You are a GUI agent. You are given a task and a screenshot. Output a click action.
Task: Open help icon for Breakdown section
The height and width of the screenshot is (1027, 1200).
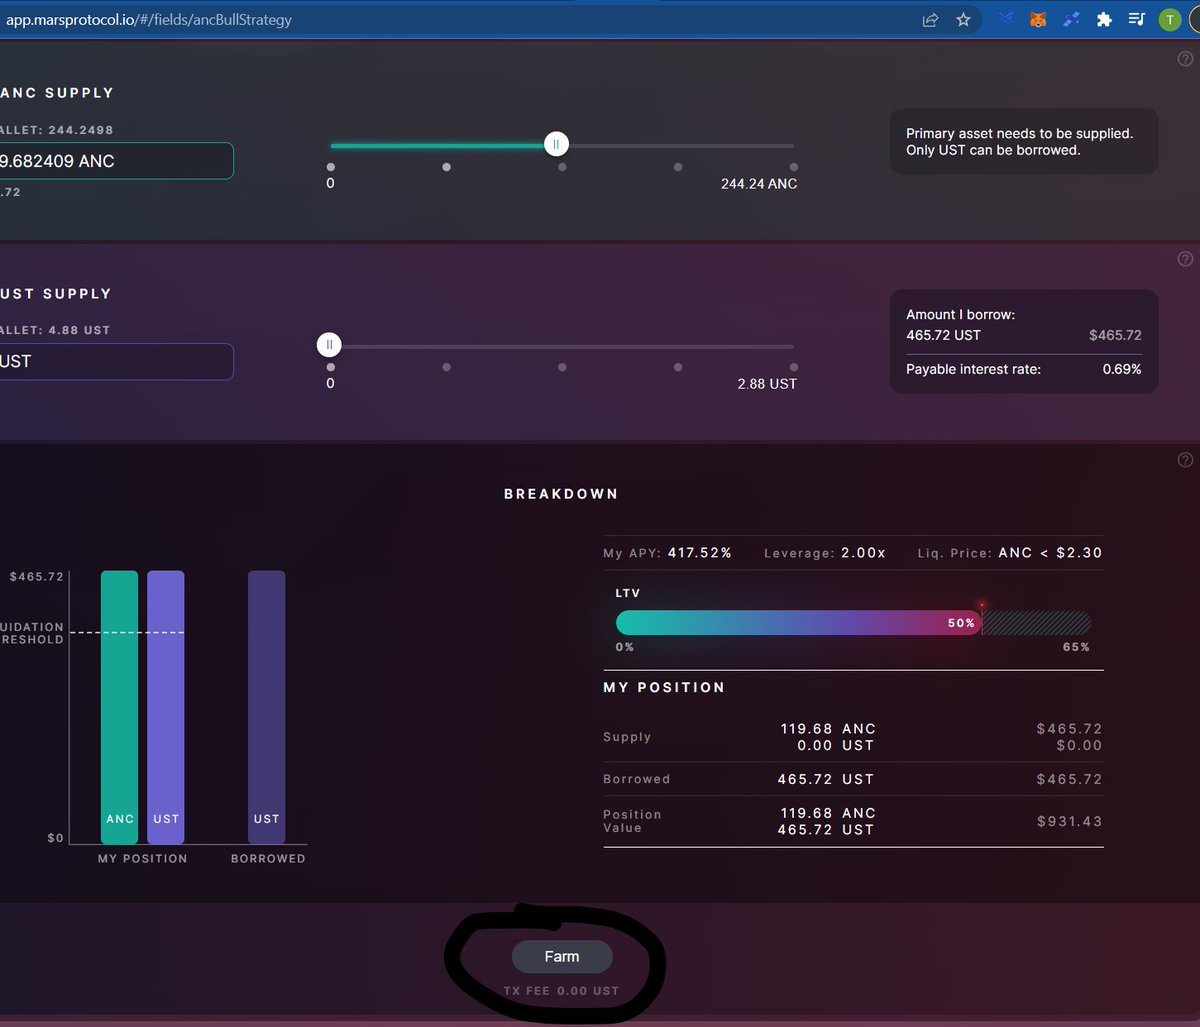point(1186,460)
